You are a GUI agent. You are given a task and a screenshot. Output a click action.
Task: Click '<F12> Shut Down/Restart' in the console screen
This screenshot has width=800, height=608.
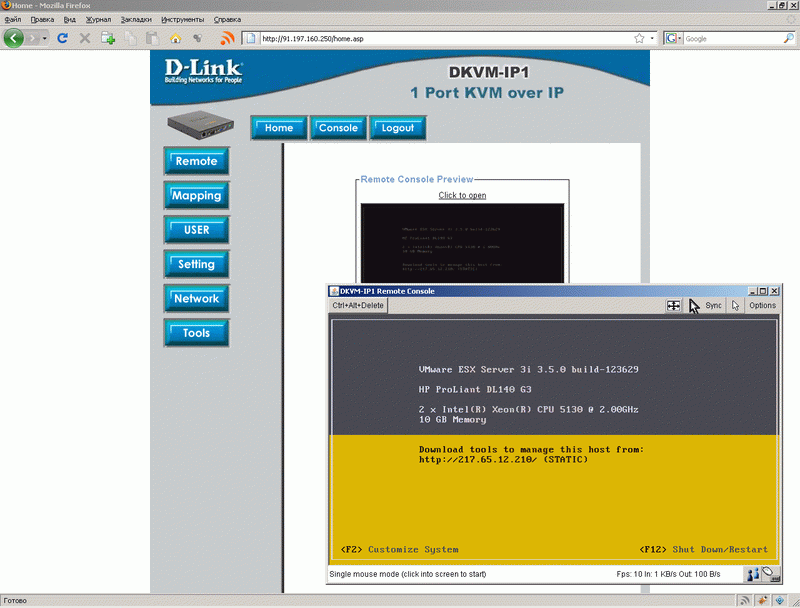click(x=704, y=549)
